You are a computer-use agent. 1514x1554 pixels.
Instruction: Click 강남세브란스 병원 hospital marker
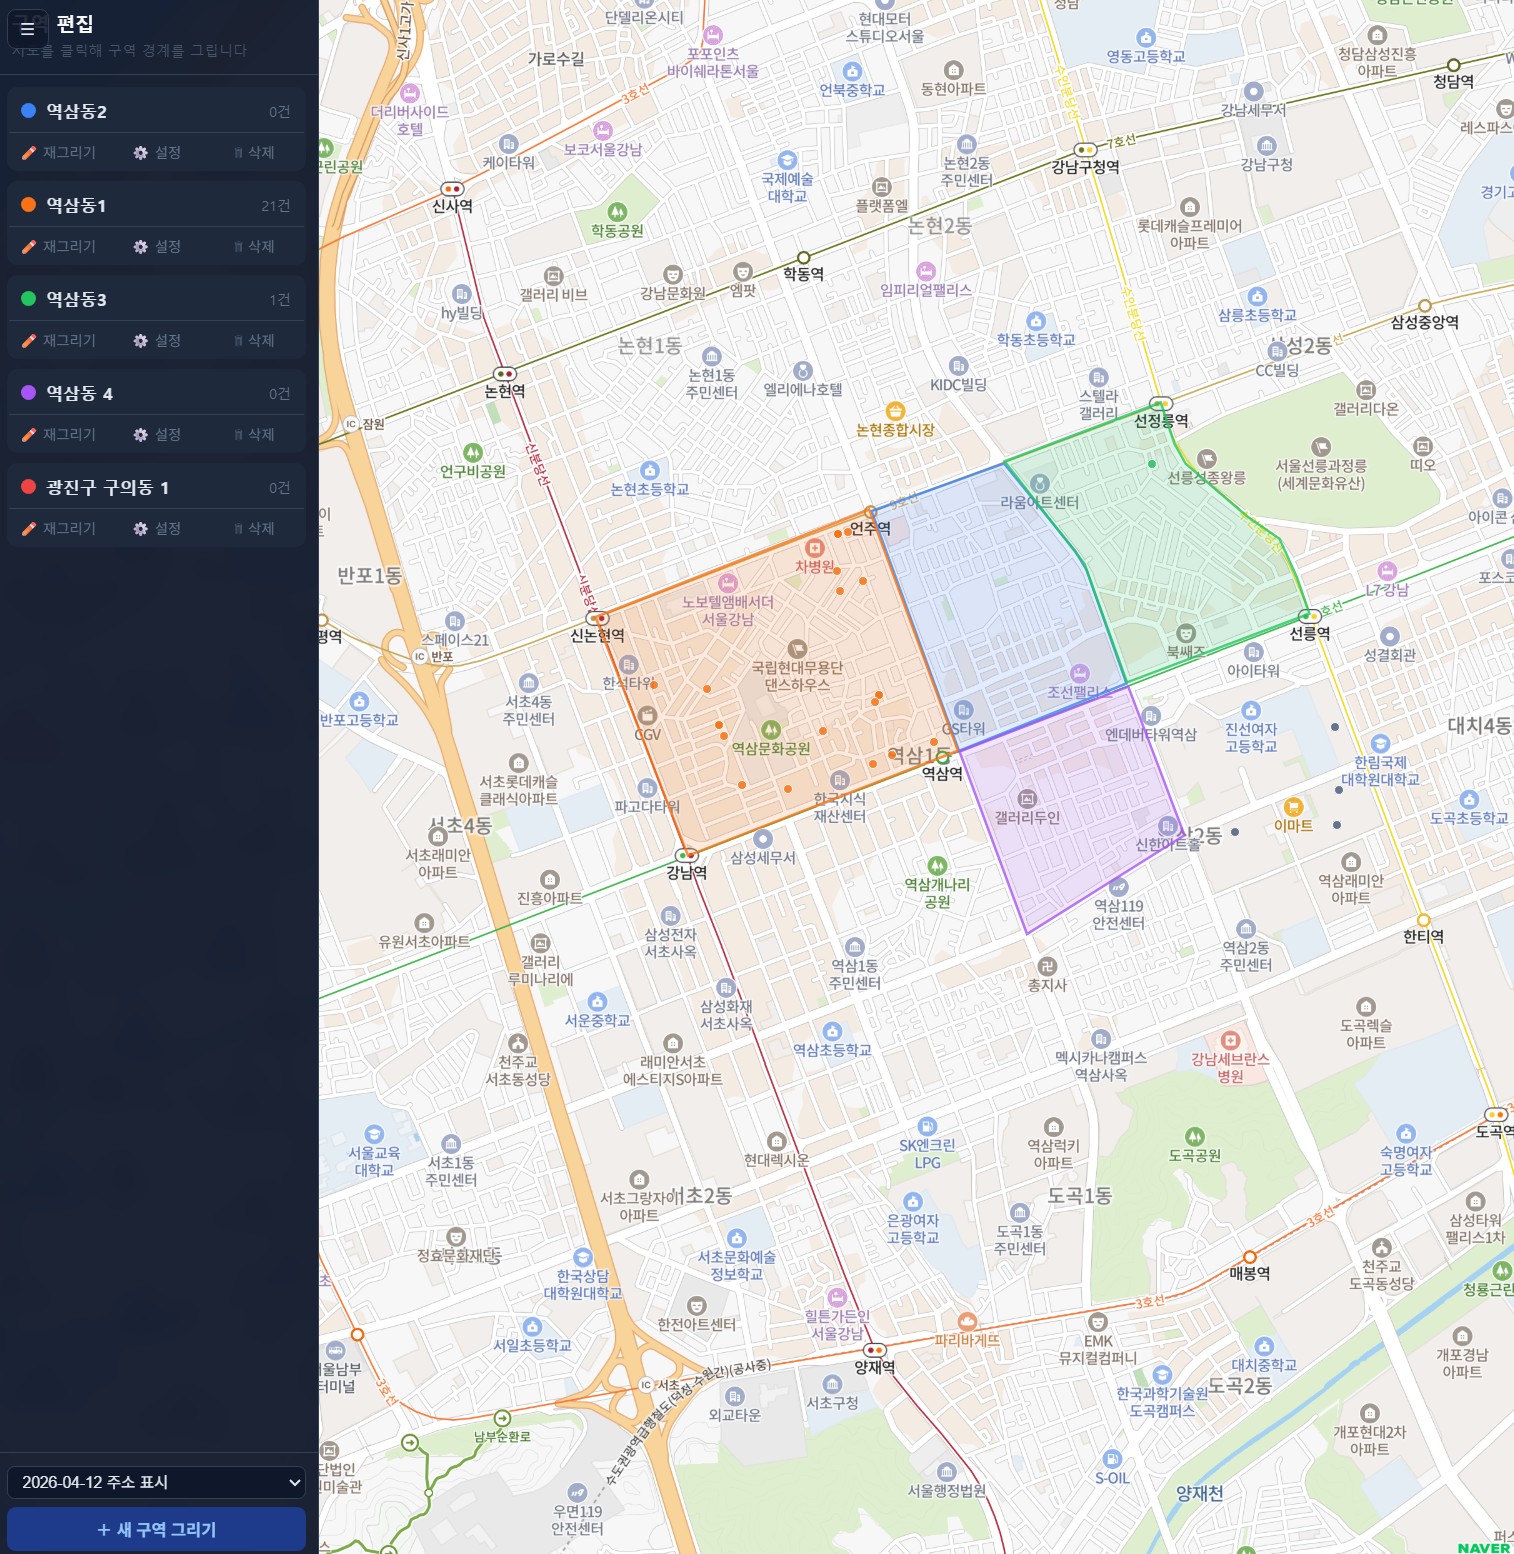coord(1230,1040)
